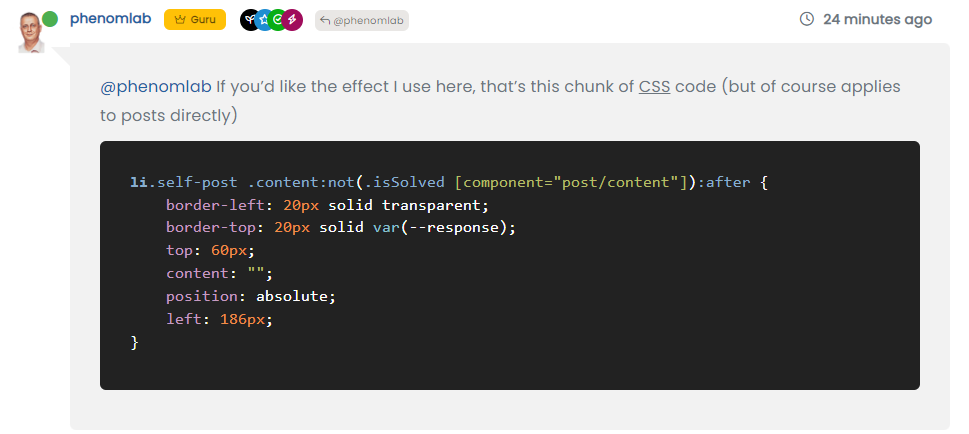
Task: Click phenomlab's profile avatar photo
Action: (x=31, y=32)
